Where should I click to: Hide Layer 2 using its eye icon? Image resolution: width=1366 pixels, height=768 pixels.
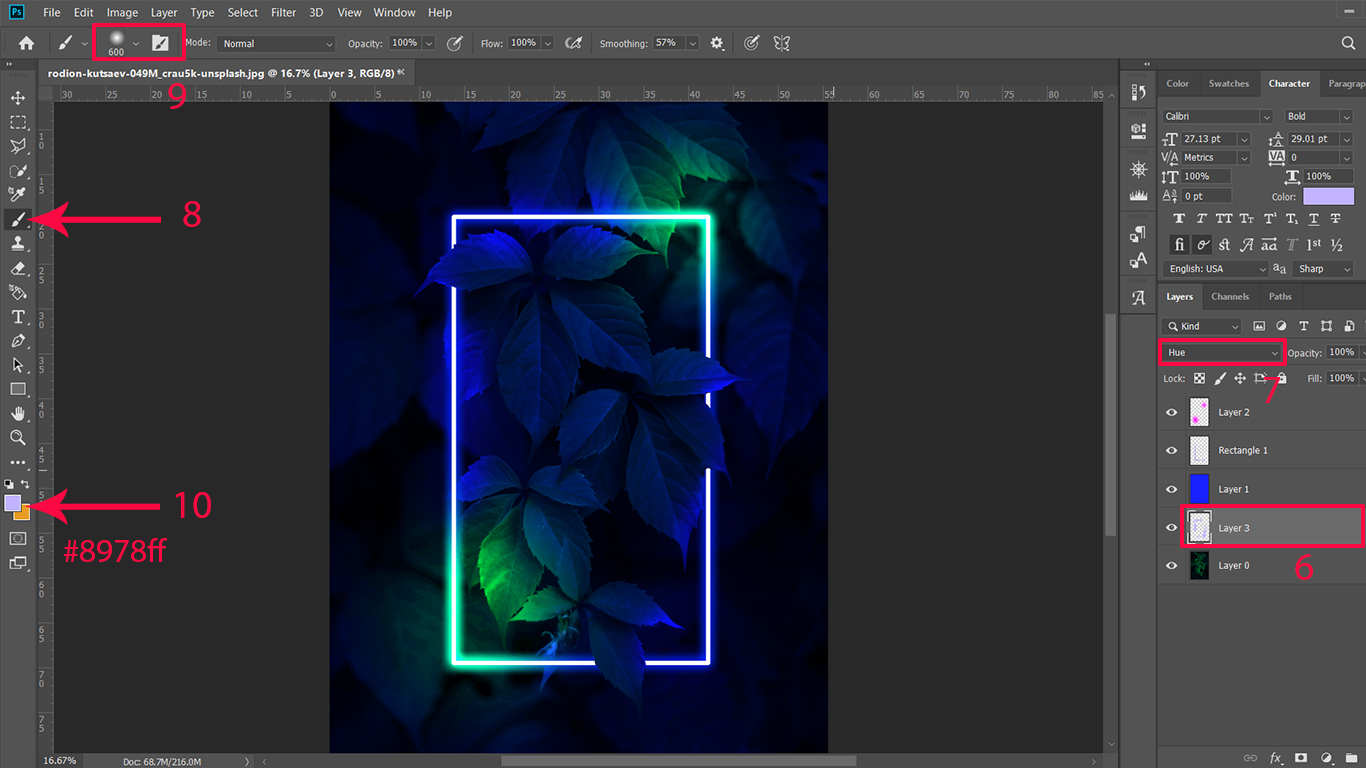pos(1171,412)
